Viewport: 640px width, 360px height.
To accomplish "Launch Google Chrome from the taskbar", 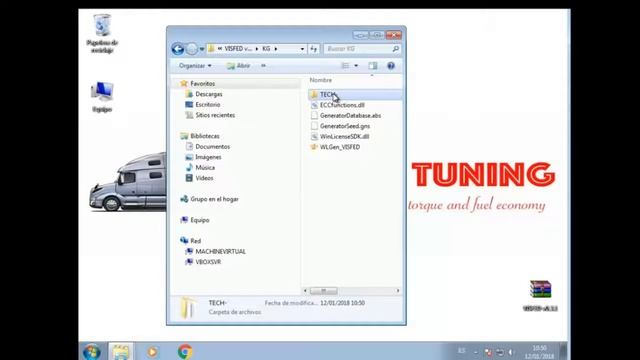I will 185,352.
